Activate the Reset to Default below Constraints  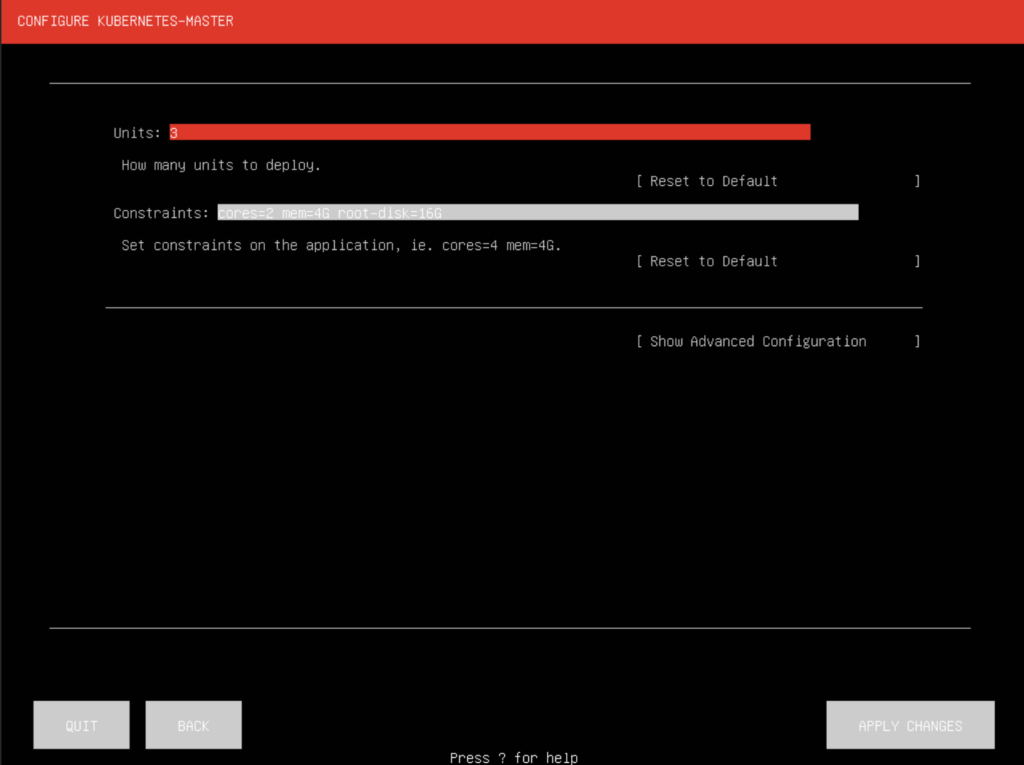pos(709,261)
